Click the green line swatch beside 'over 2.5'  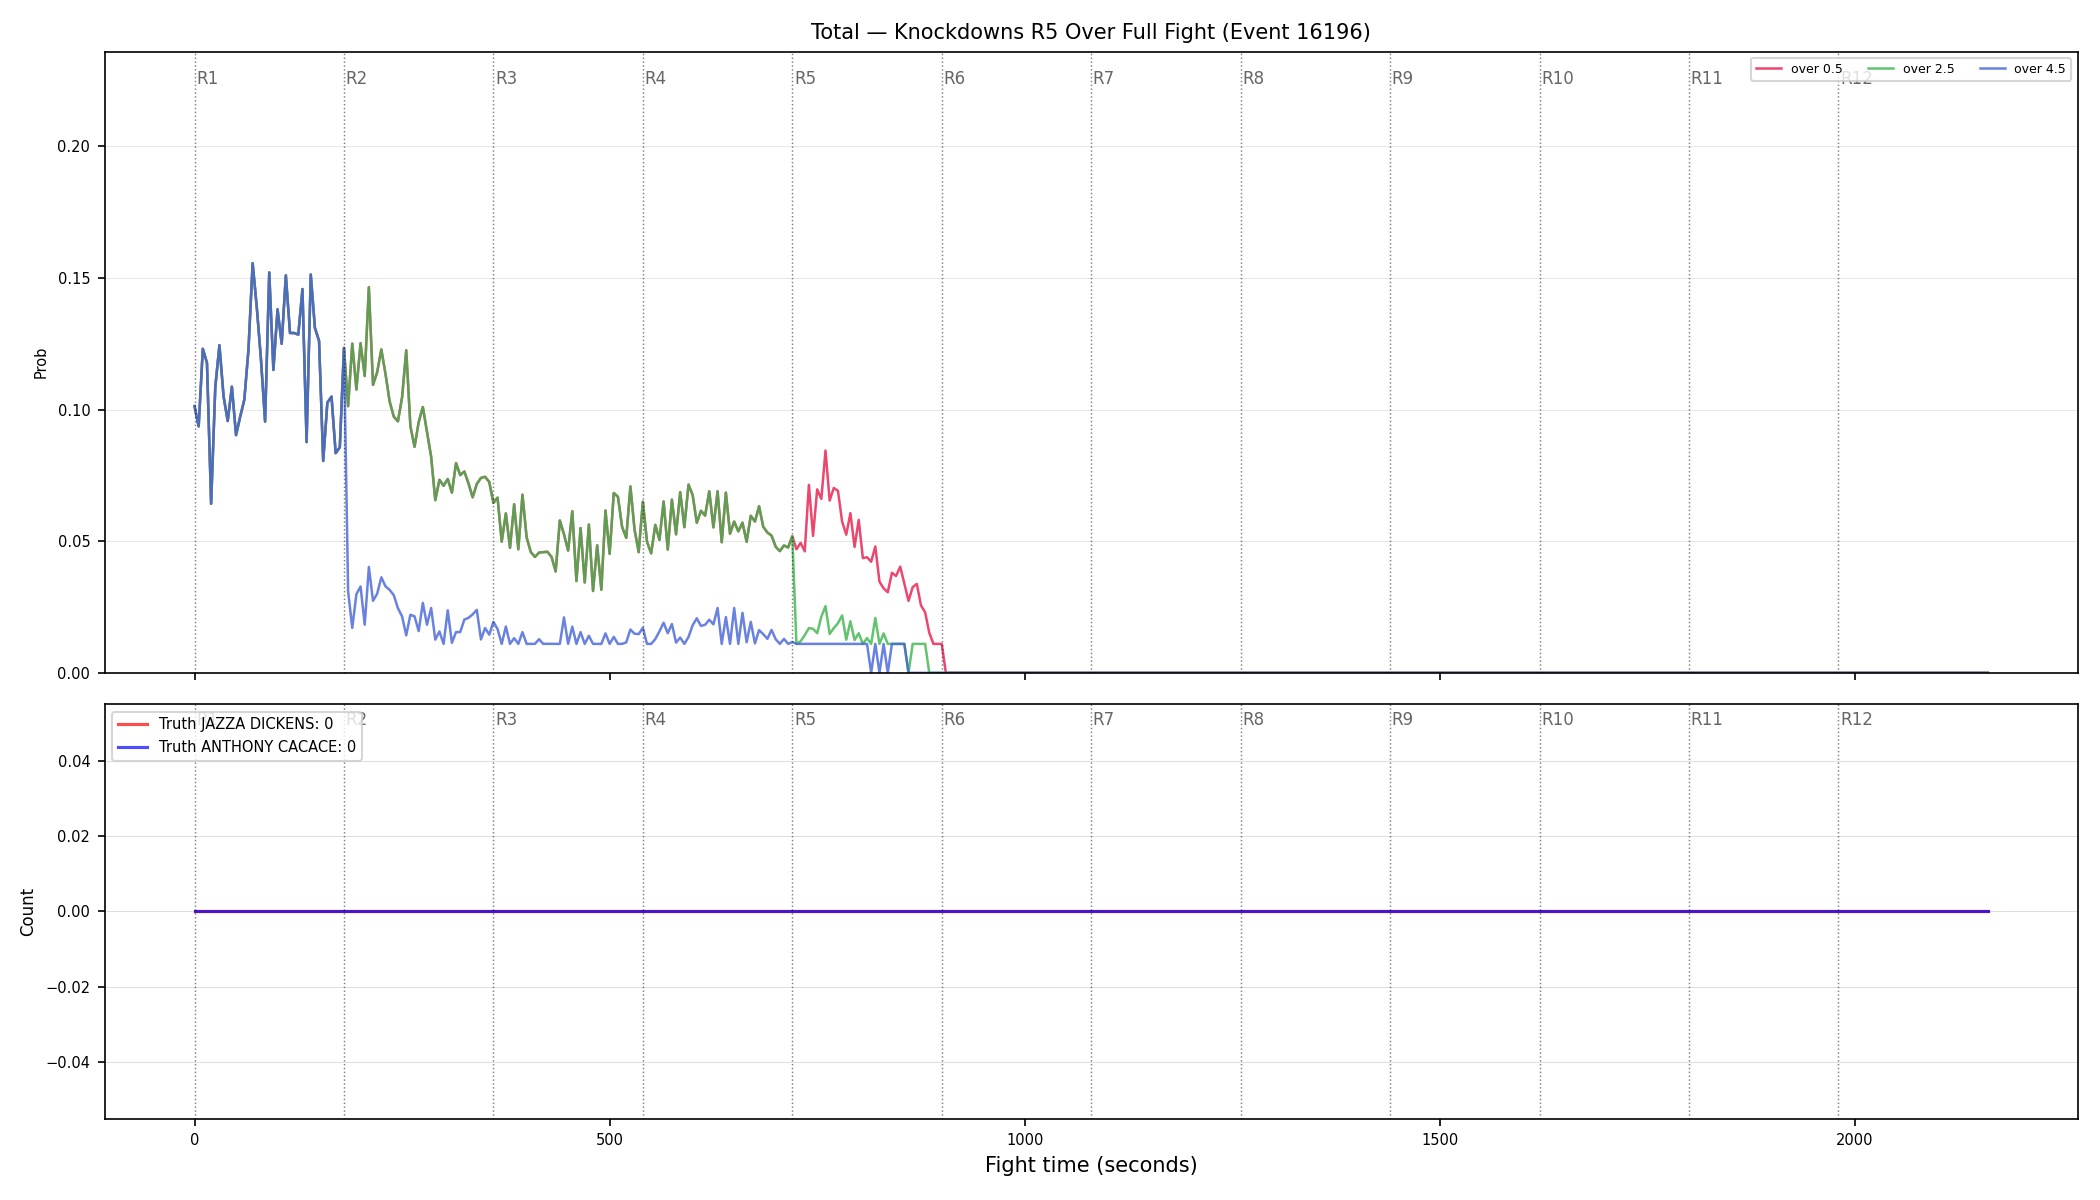[x=1881, y=69]
